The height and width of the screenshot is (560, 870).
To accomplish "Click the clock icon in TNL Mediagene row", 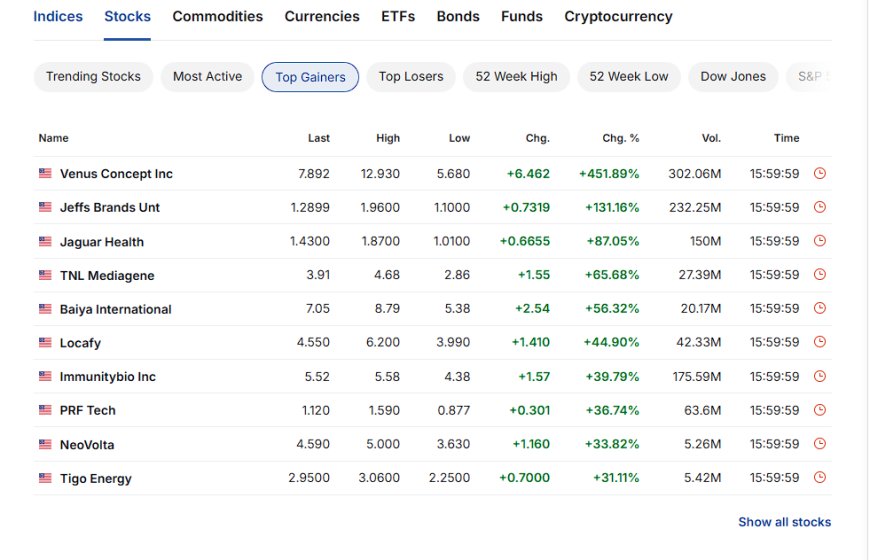I will click(820, 275).
